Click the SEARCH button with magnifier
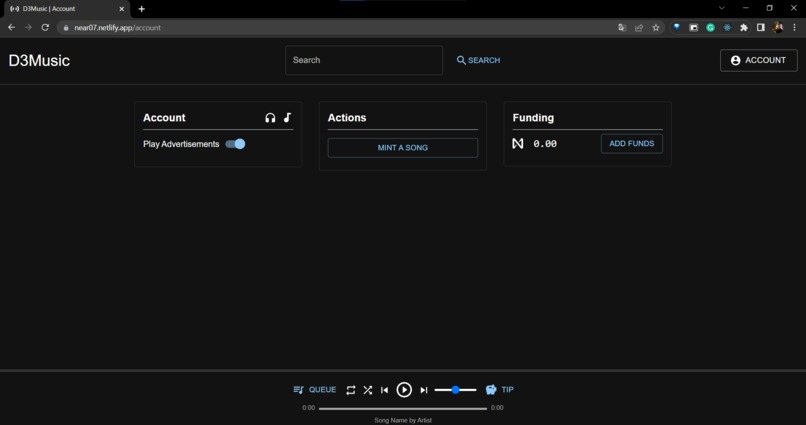This screenshot has width=806, height=425. pos(478,60)
